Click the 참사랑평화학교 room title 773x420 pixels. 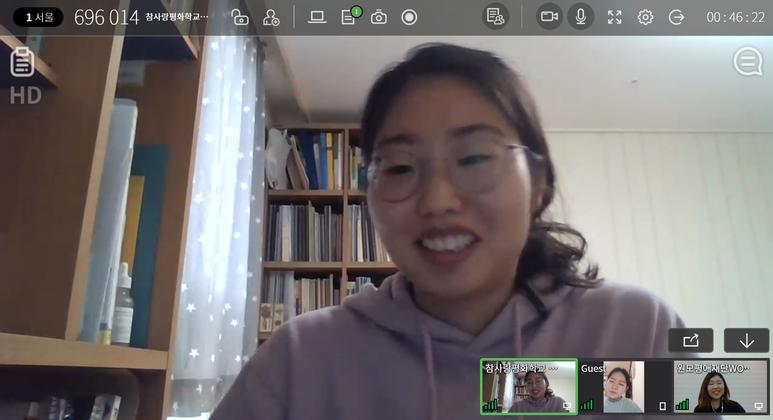(176, 17)
